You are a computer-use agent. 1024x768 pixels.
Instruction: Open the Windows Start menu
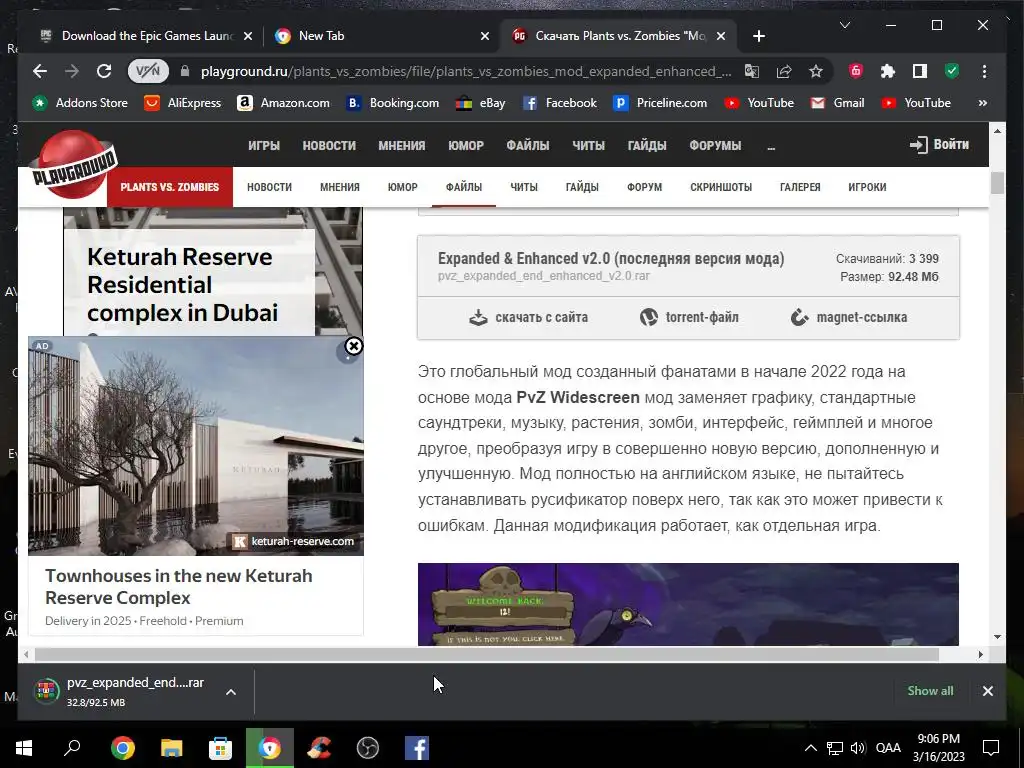tap(24, 748)
